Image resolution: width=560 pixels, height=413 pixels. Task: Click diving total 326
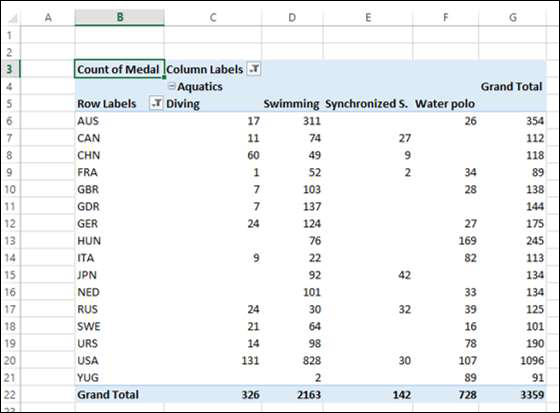(x=250, y=395)
